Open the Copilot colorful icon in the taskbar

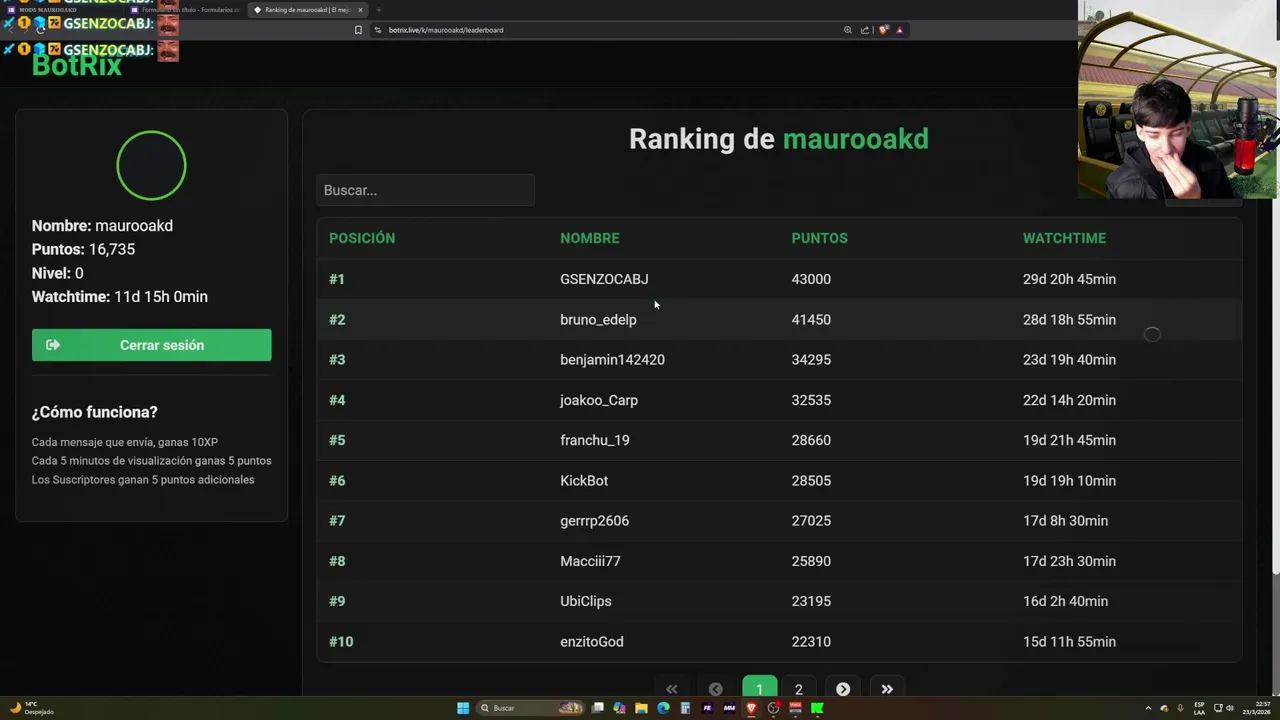tap(619, 708)
